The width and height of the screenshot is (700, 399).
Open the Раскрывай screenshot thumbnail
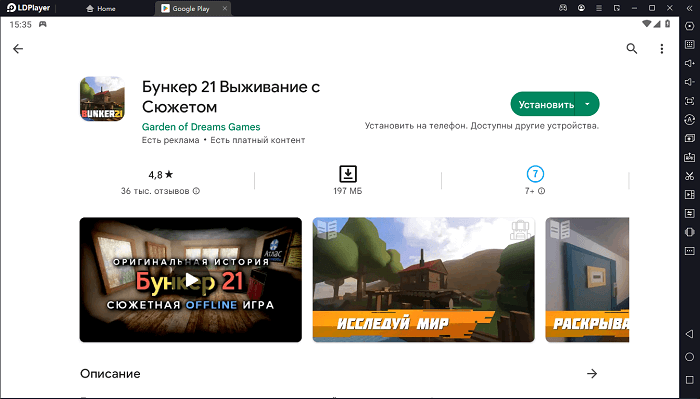coord(587,280)
